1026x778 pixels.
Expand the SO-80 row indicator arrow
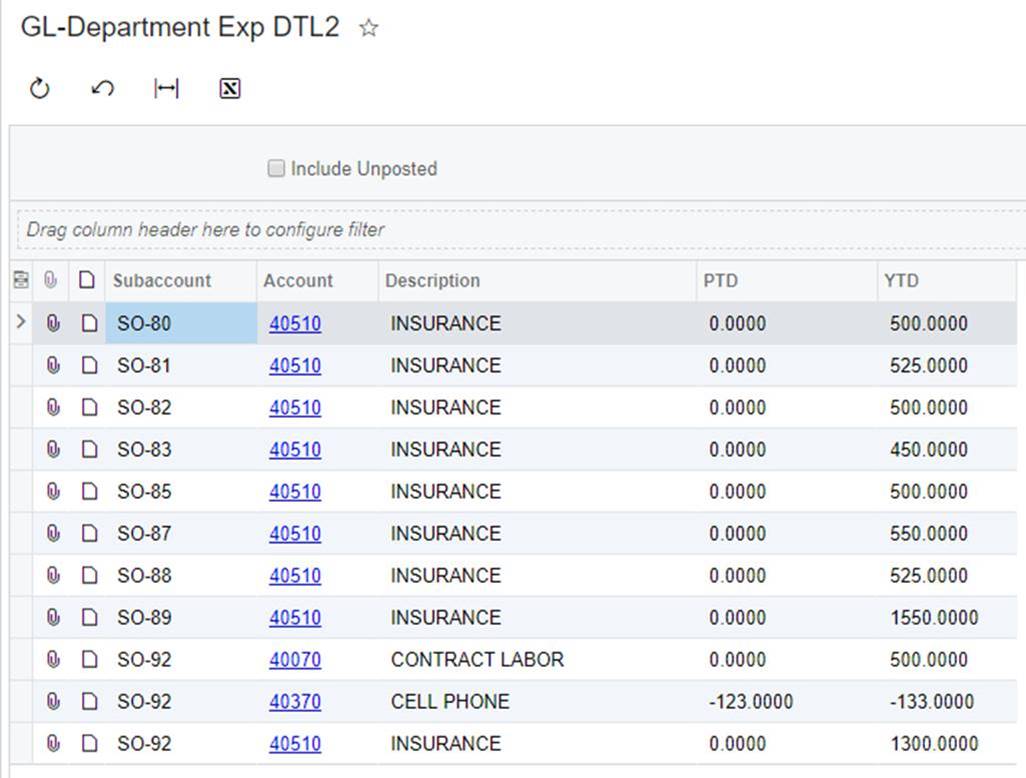click(x=21, y=321)
